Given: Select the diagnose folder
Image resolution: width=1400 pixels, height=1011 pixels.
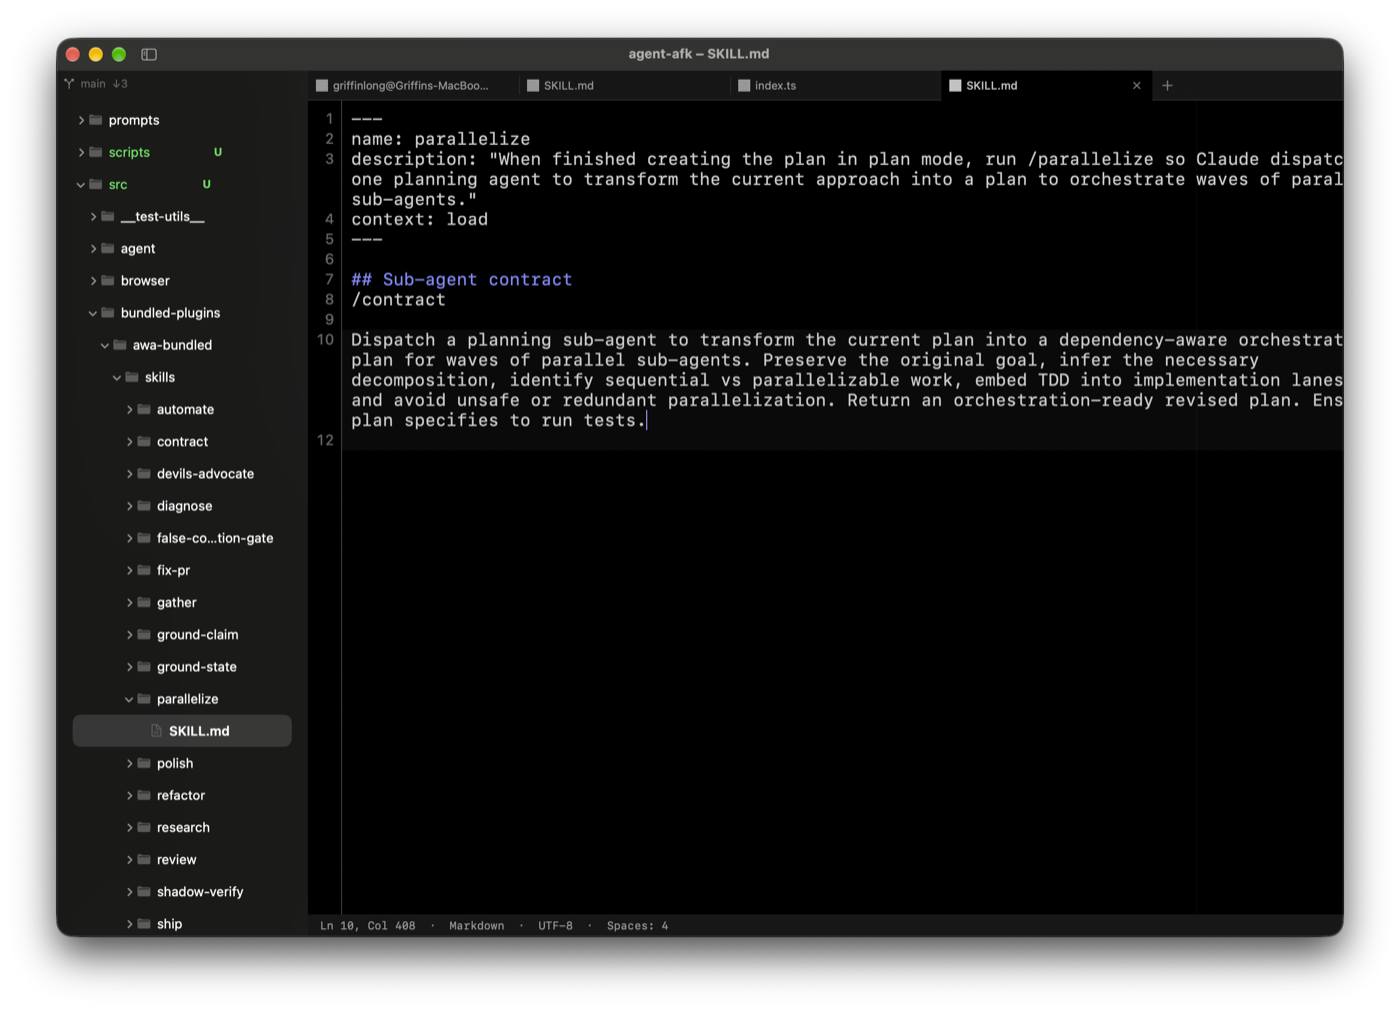Looking at the screenshot, I should tap(182, 506).
